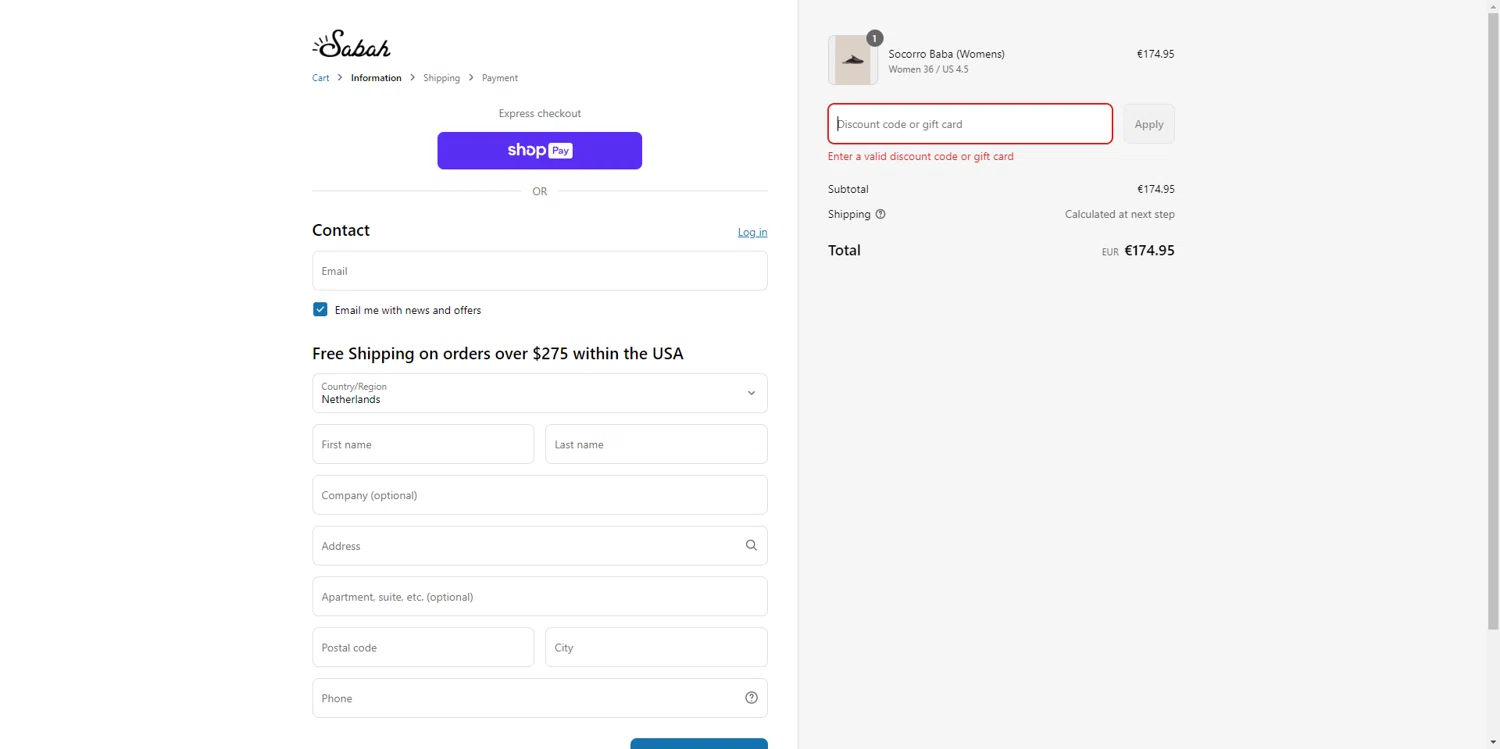Click the Sabah logo
Viewport: 1500px width, 749px height.
tap(351, 45)
